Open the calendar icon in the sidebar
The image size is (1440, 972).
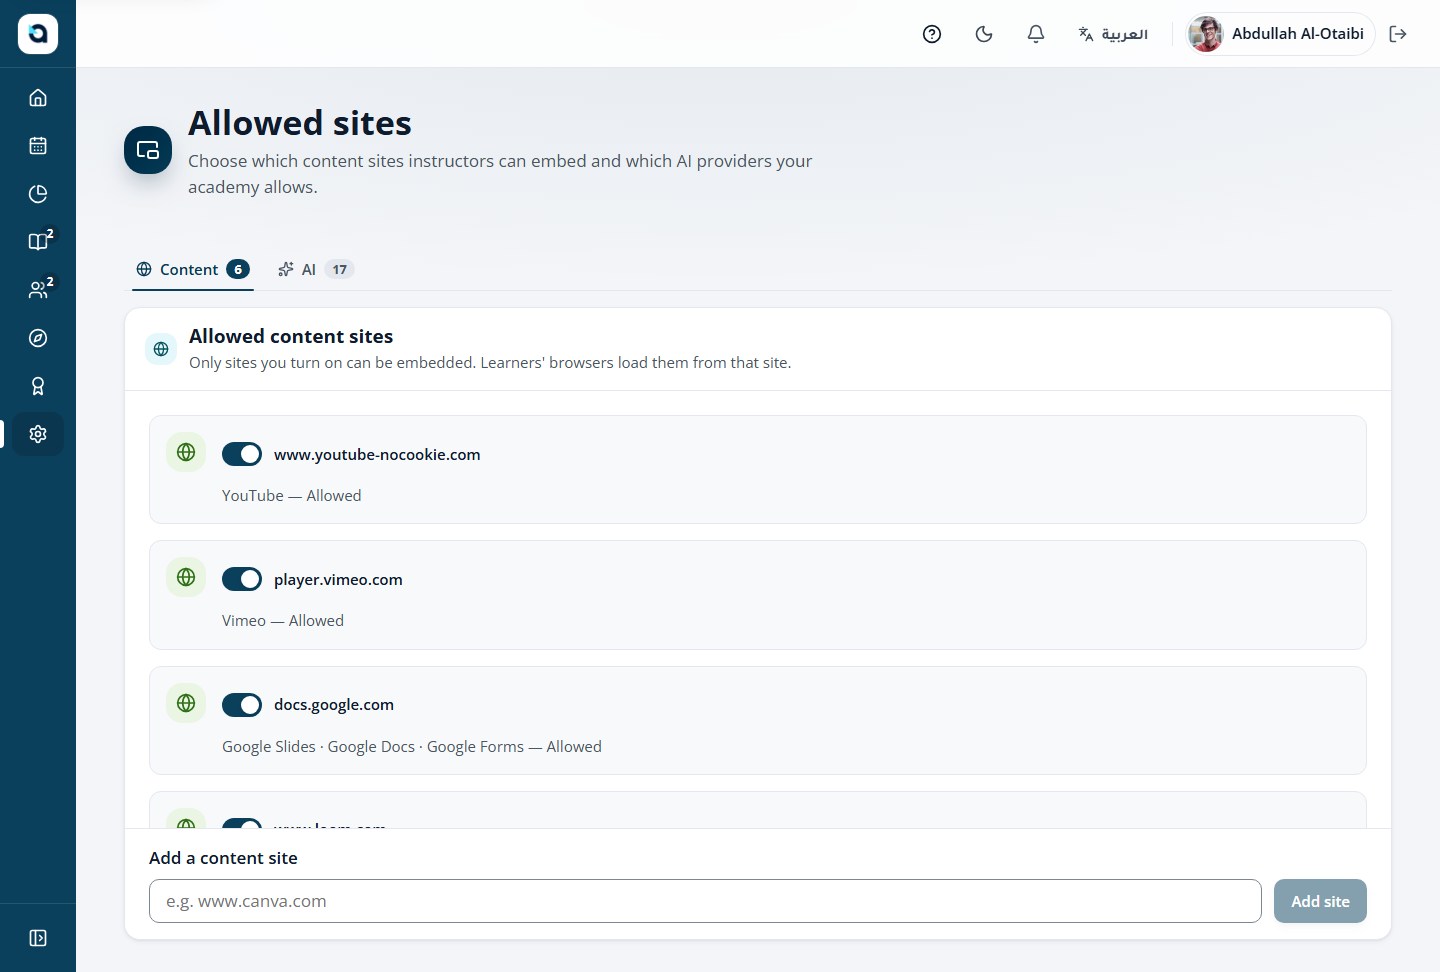(x=38, y=146)
